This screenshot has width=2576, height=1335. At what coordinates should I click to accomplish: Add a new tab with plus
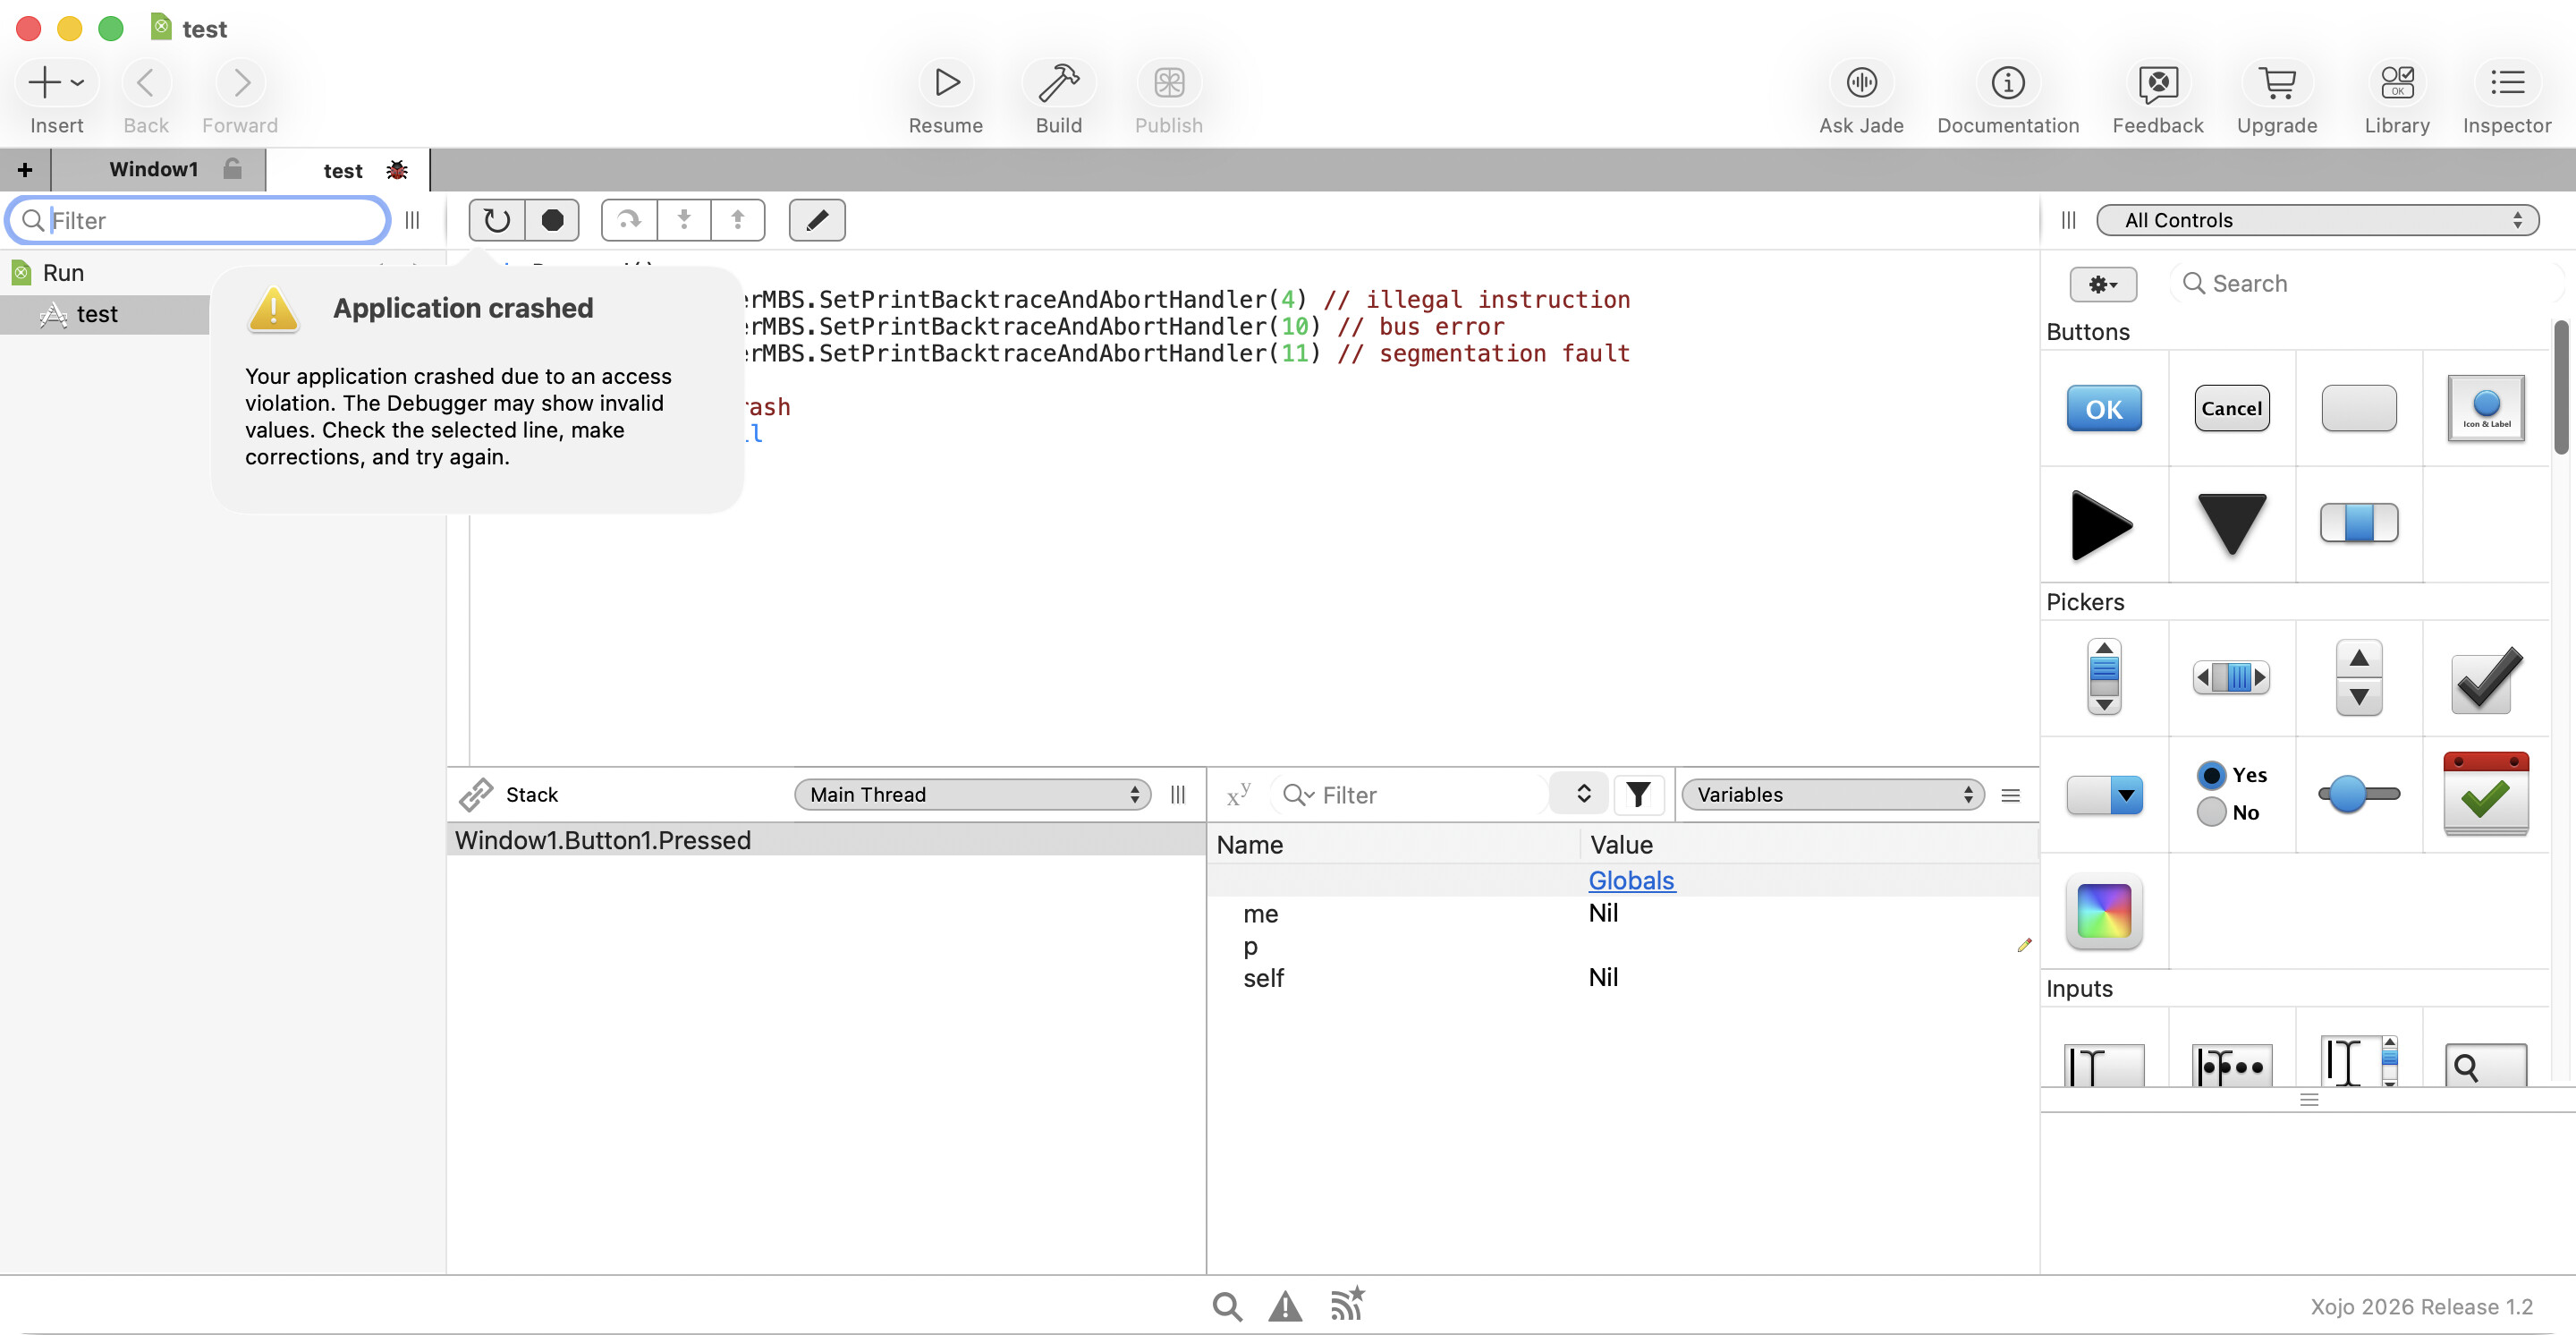coord(25,170)
